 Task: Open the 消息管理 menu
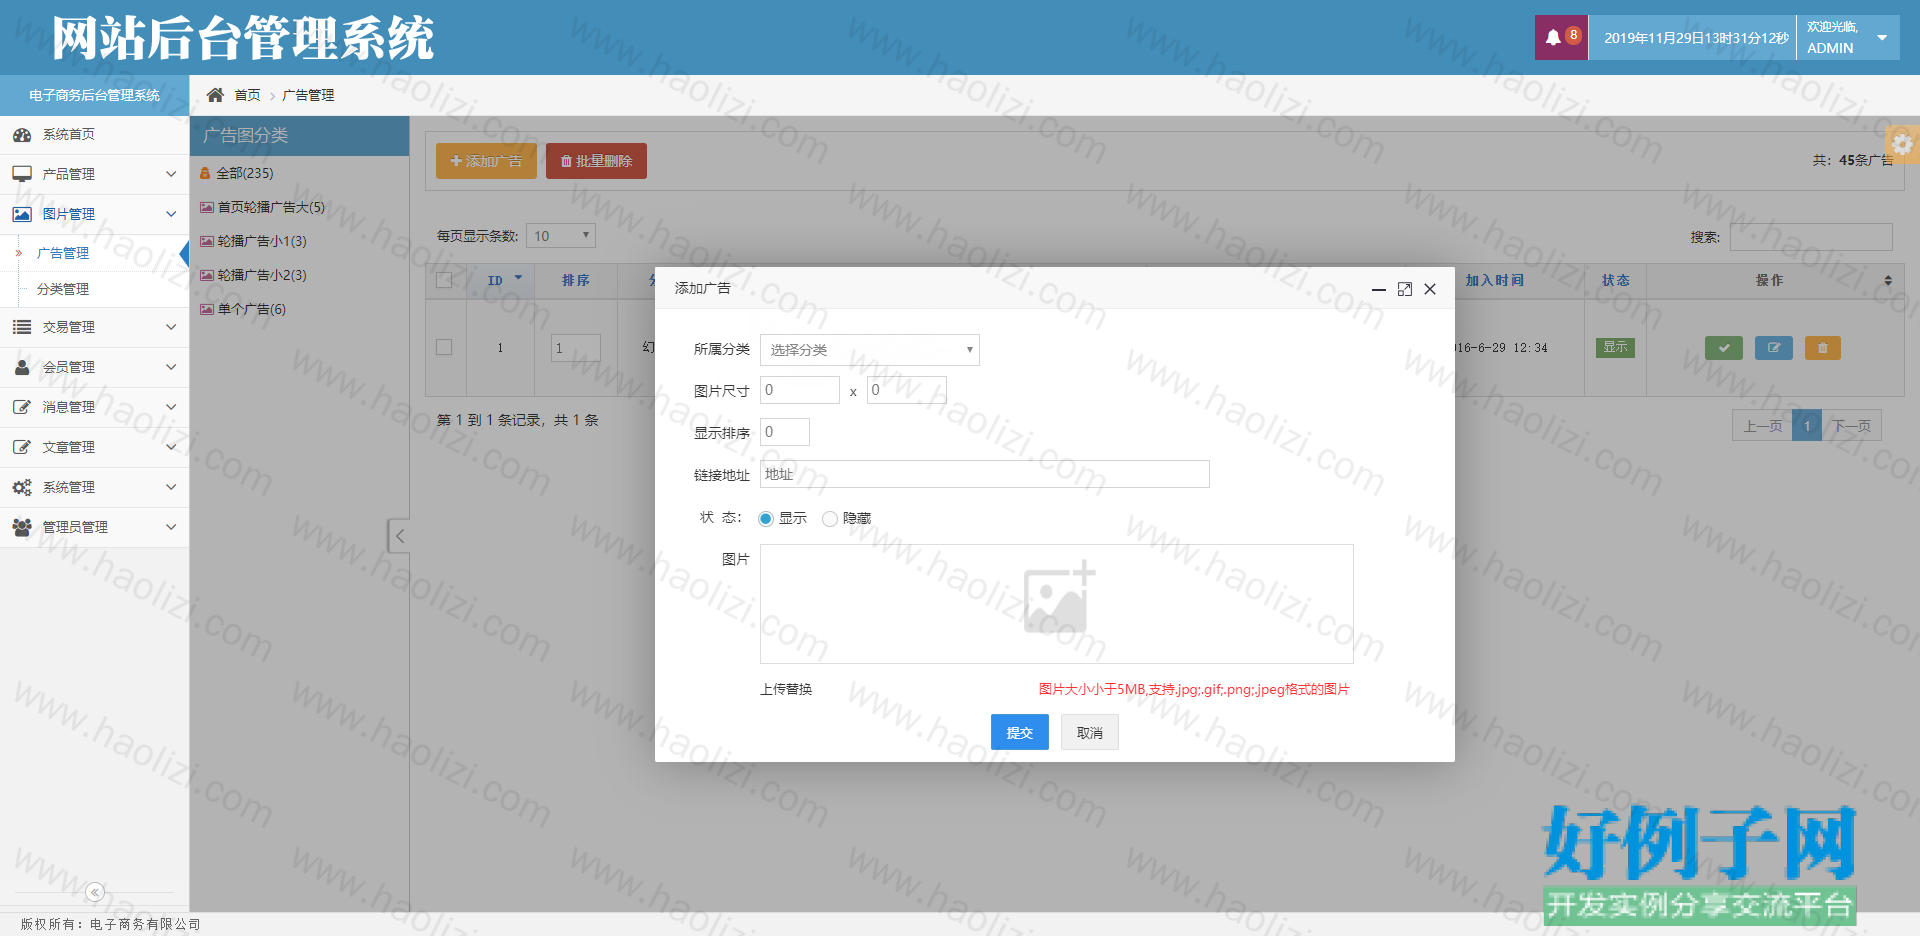click(94, 407)
